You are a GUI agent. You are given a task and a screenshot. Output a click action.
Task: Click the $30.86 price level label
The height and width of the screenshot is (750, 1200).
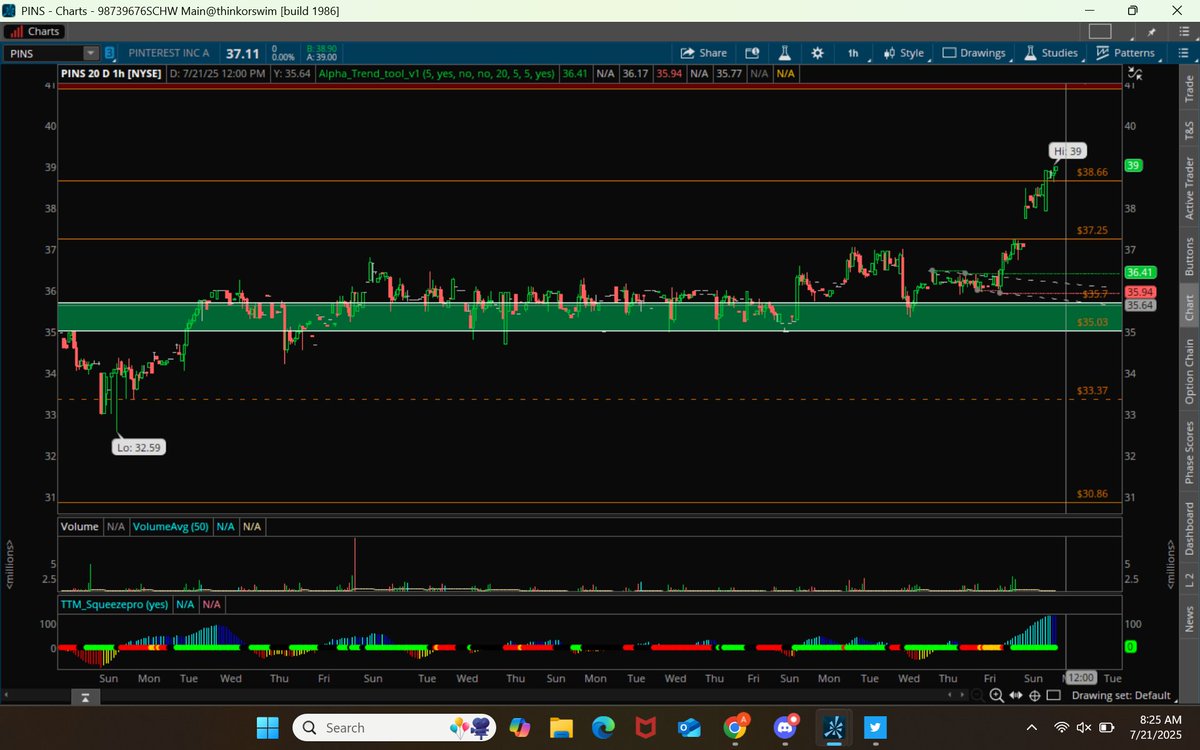click(1092, 494)
